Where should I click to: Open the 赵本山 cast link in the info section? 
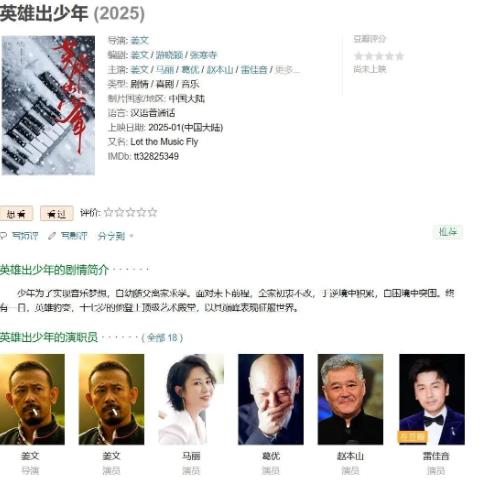220,70
